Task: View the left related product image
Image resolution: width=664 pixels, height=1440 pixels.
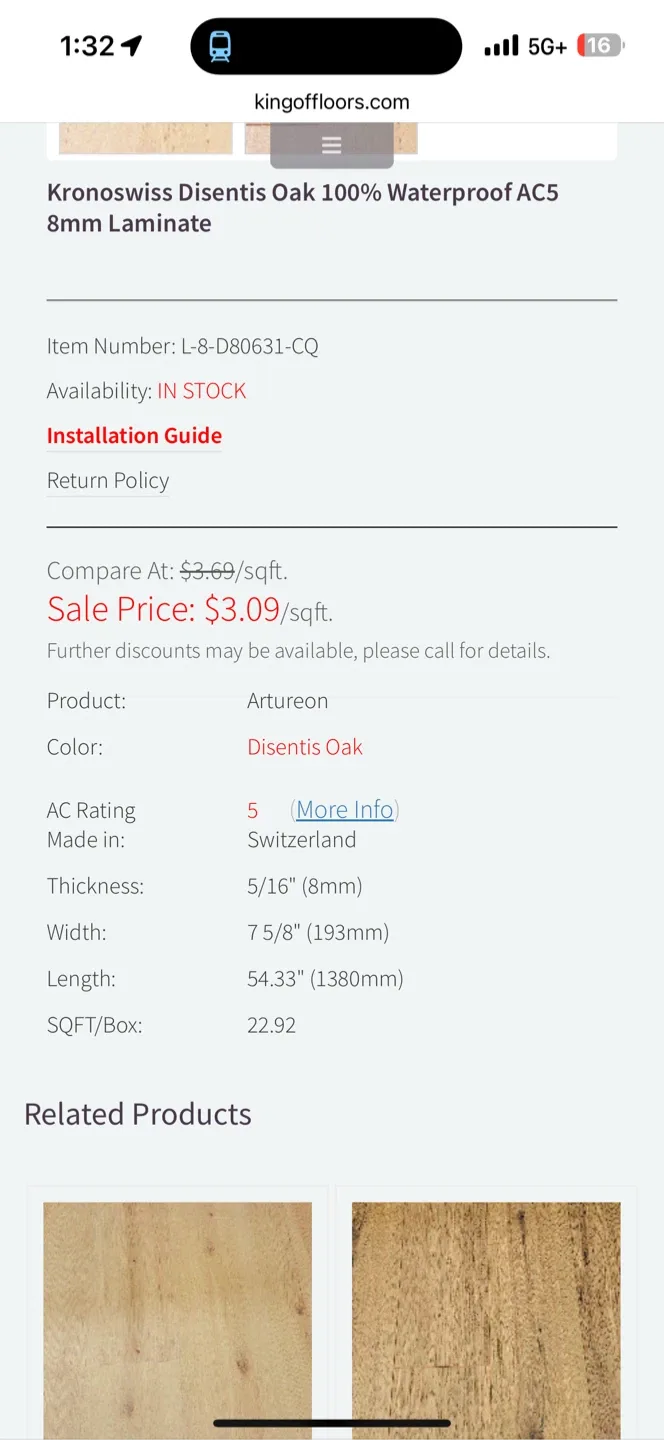Action: point(176,1318)
